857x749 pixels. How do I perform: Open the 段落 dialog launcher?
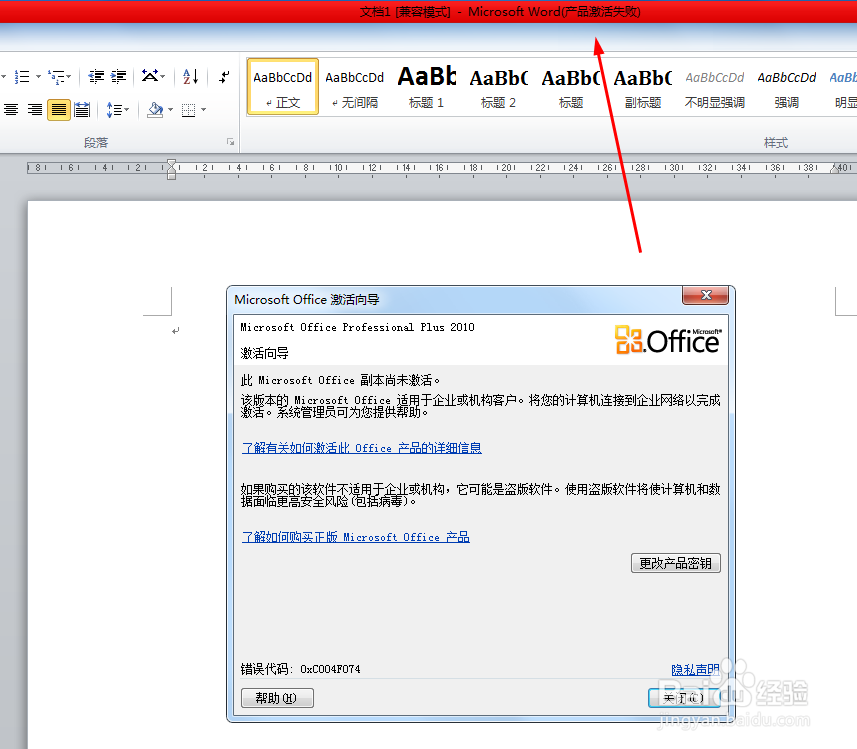pos(230,142)
